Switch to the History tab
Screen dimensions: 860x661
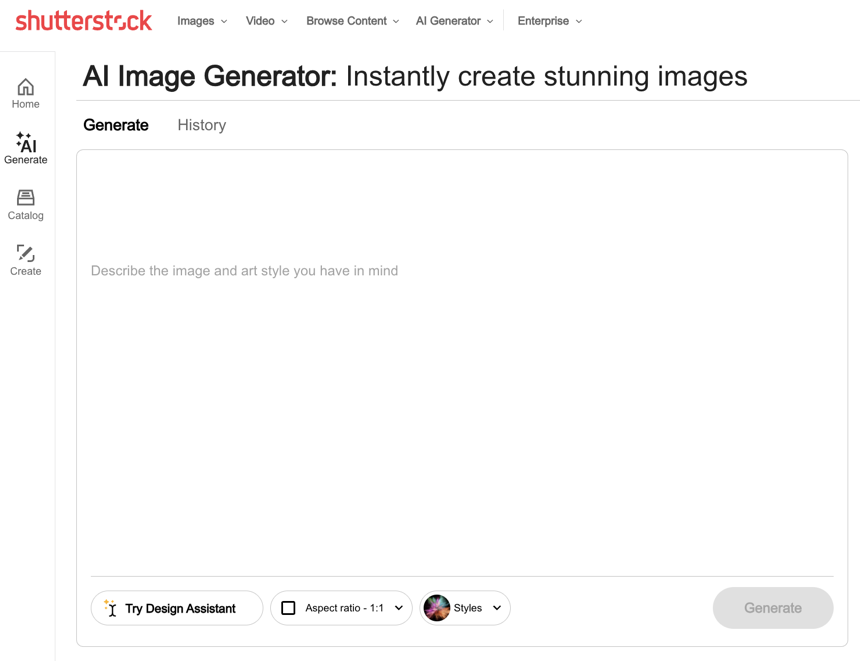[202, 125]
